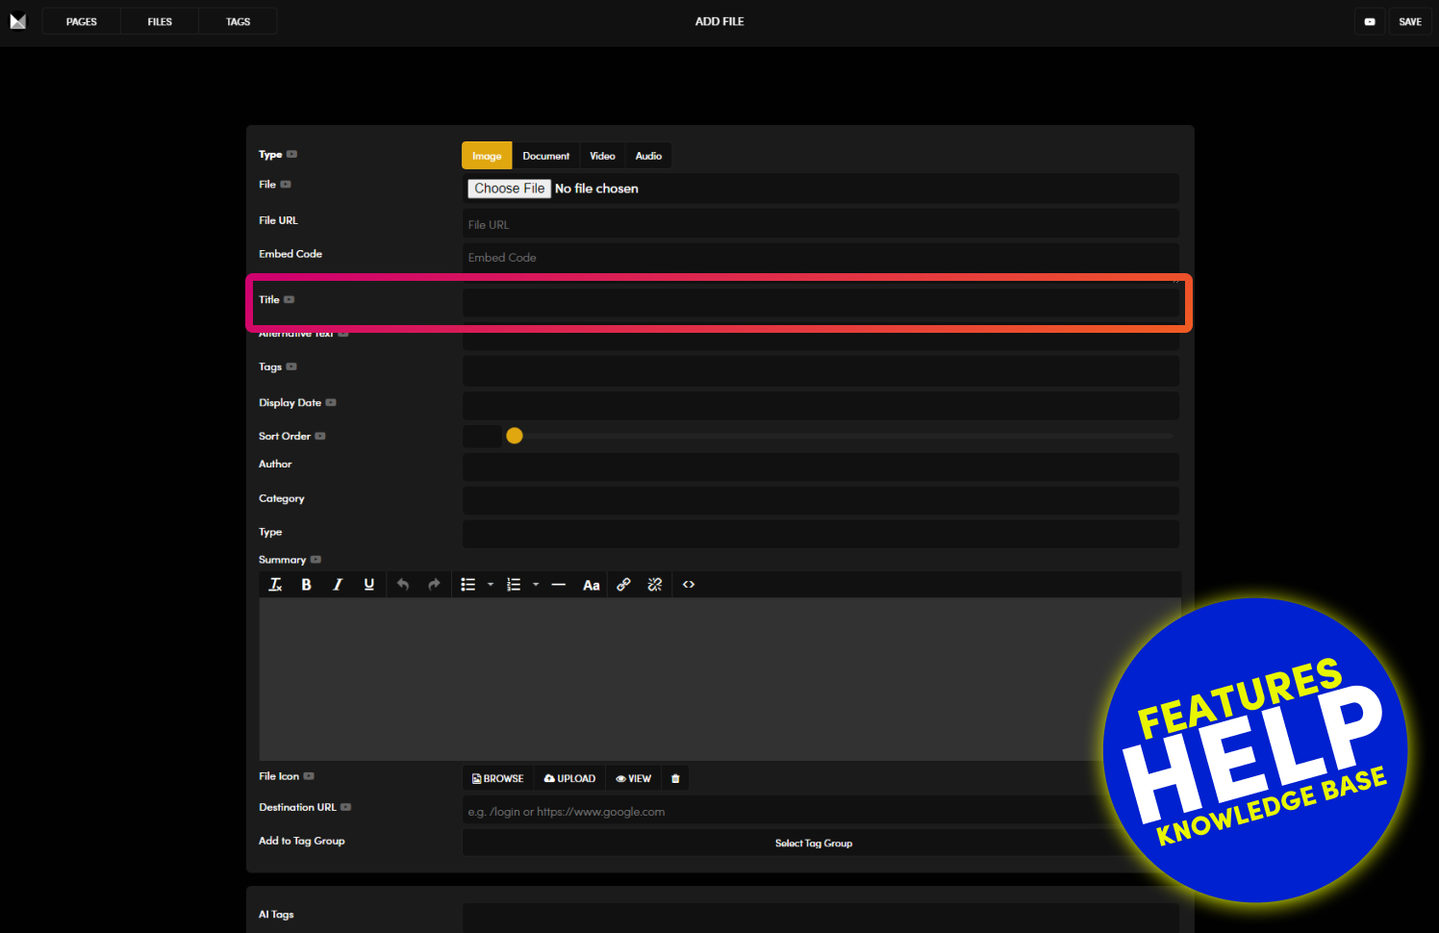Toggle italic formatting in Summary editor
The height and width of the screenshot is (933, 1439).
[x=338, y=585]
